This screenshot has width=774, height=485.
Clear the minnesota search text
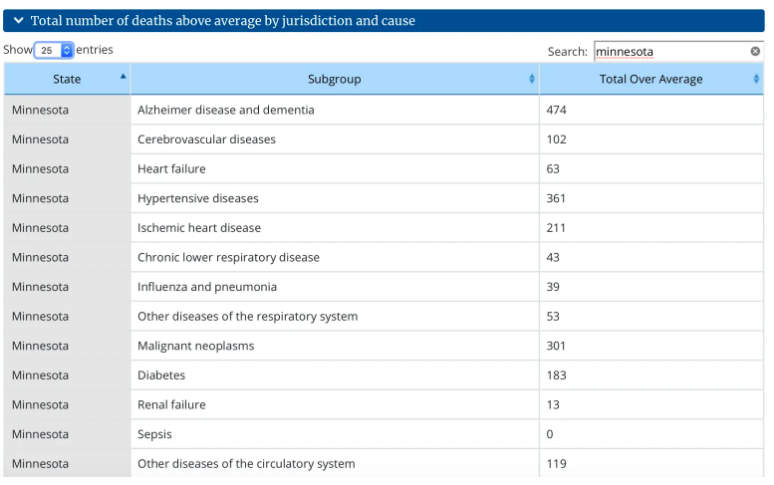pos(755,51)
